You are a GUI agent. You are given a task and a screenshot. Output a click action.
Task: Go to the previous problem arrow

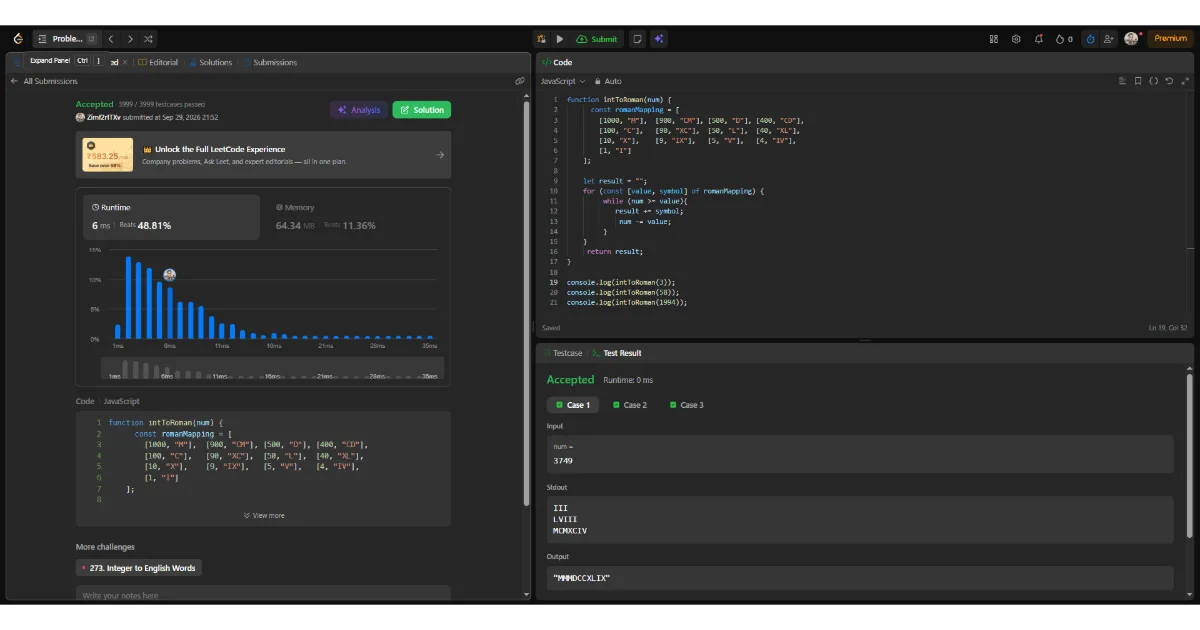pos(111,39)
